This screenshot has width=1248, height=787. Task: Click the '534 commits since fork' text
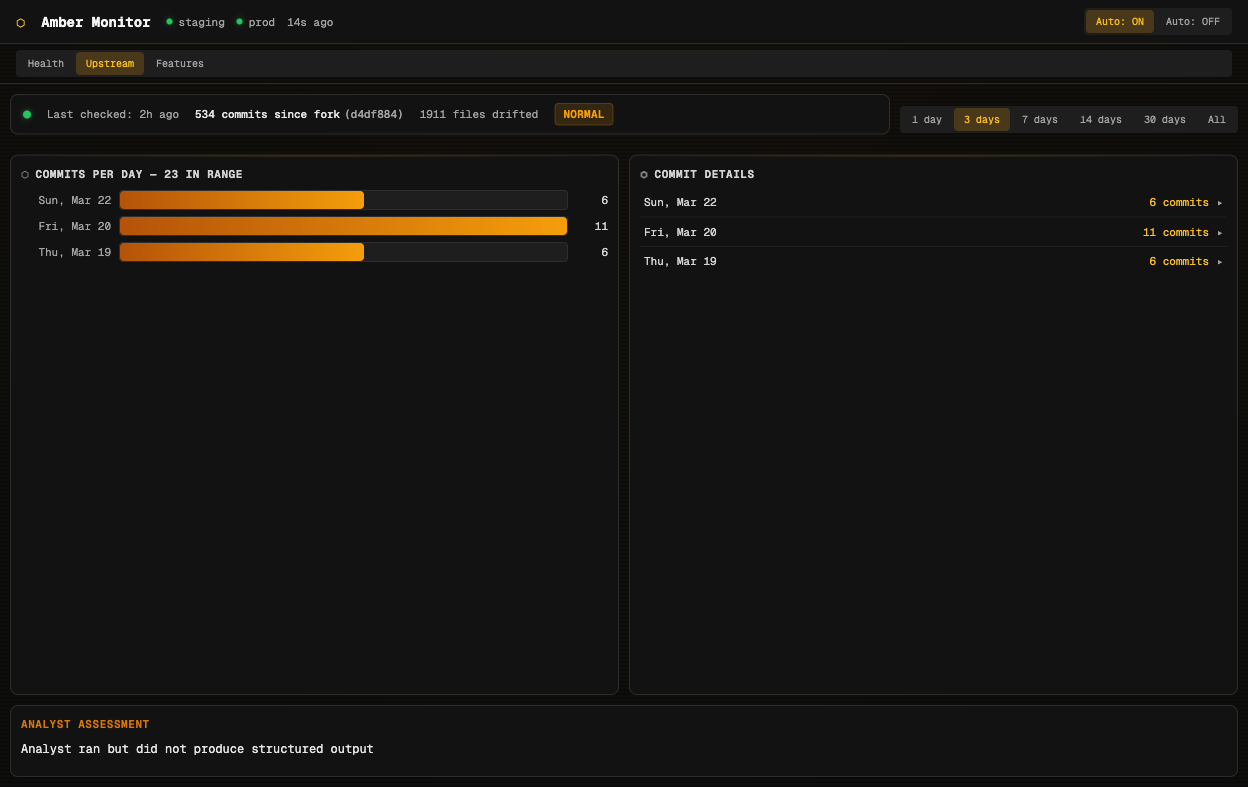tap(267, 114)
